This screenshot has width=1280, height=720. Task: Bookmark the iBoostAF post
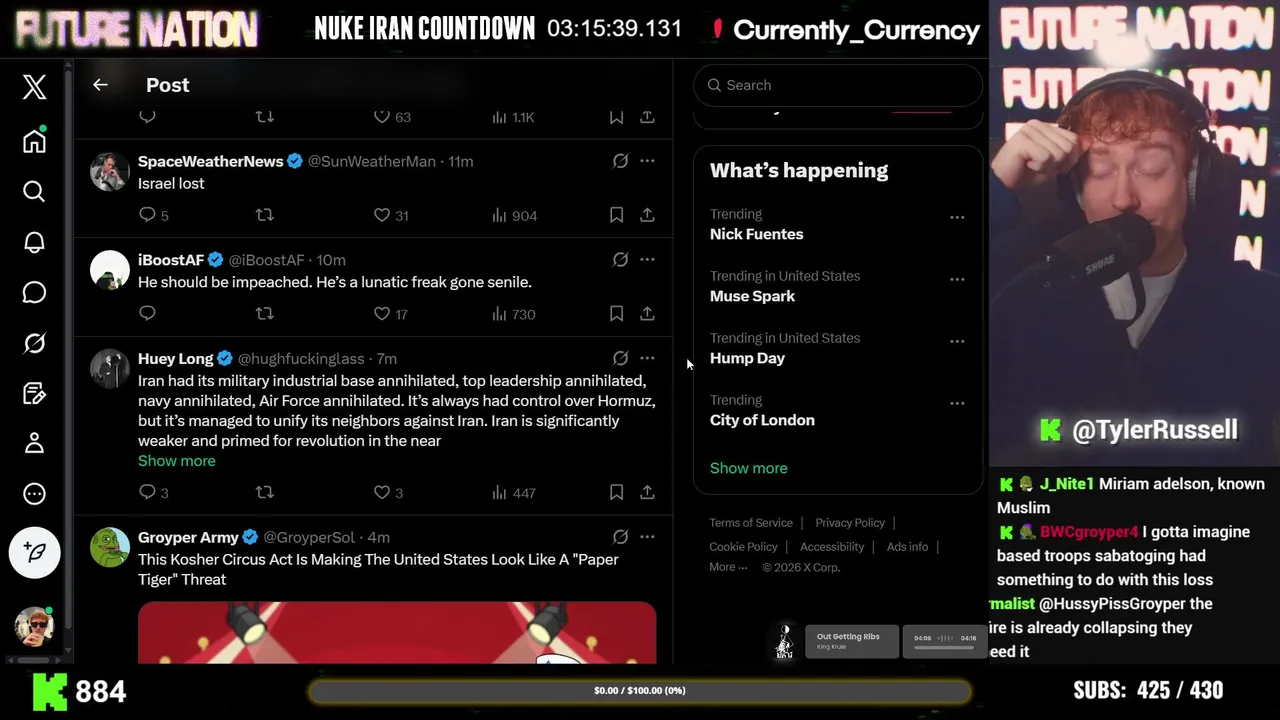click(616, 314)
